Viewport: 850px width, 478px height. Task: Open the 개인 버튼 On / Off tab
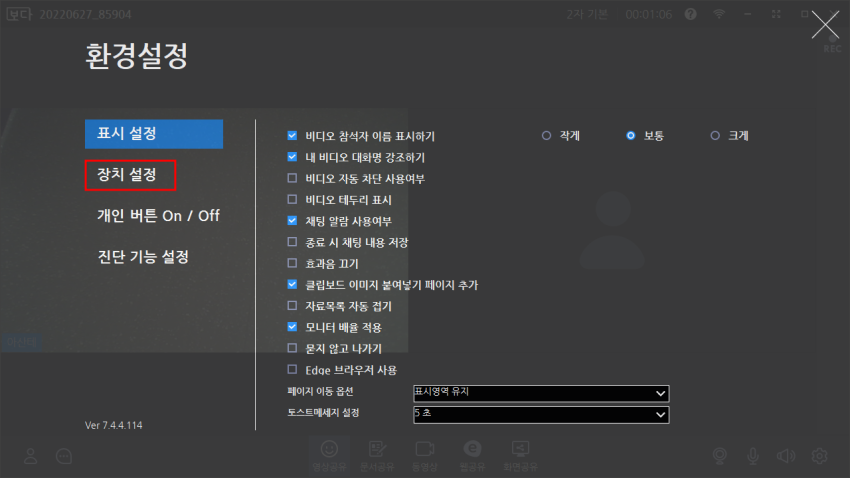click(x=158, y=216)
